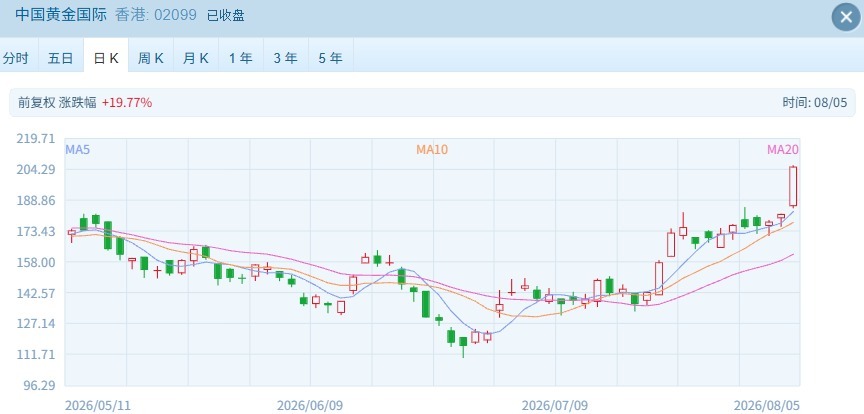
Task: Select the 日K tab
Action: 106,58
